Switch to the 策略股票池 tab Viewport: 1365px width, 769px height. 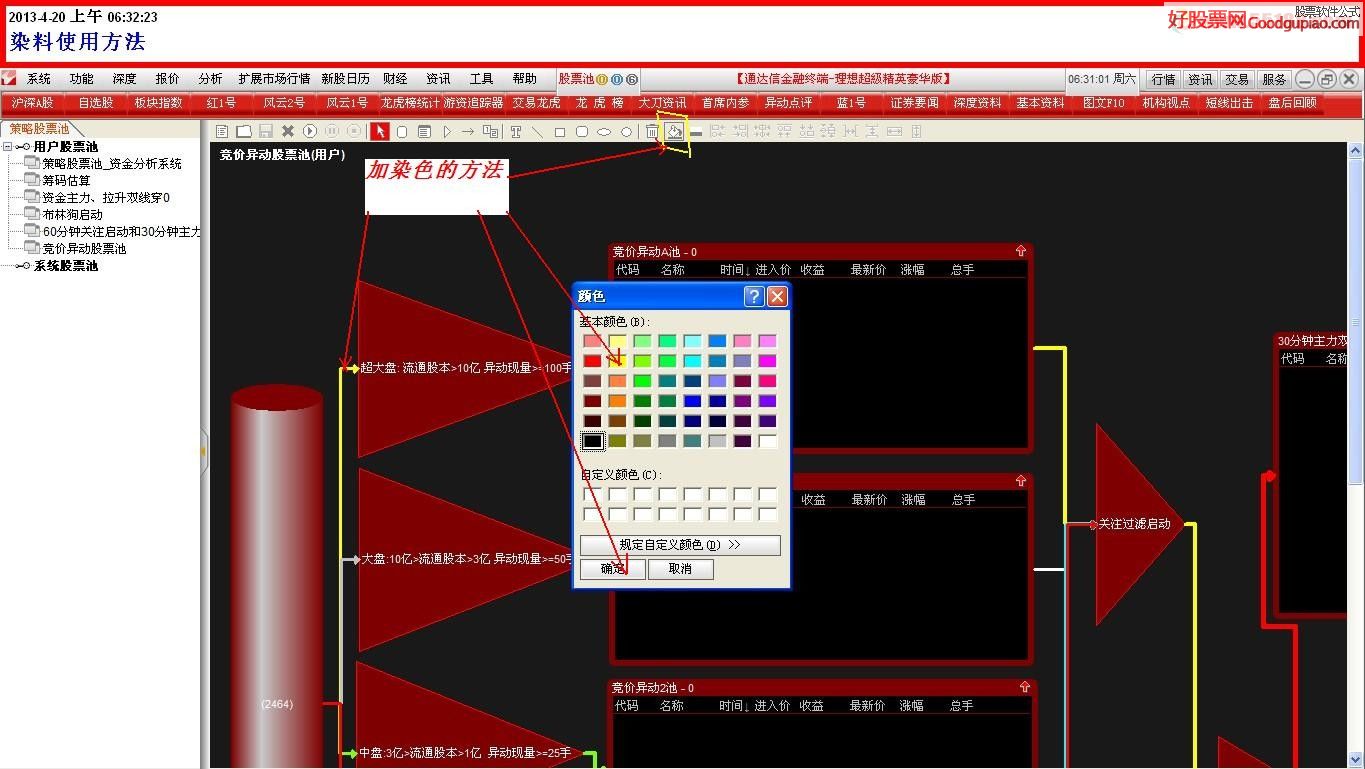point(40,129)
